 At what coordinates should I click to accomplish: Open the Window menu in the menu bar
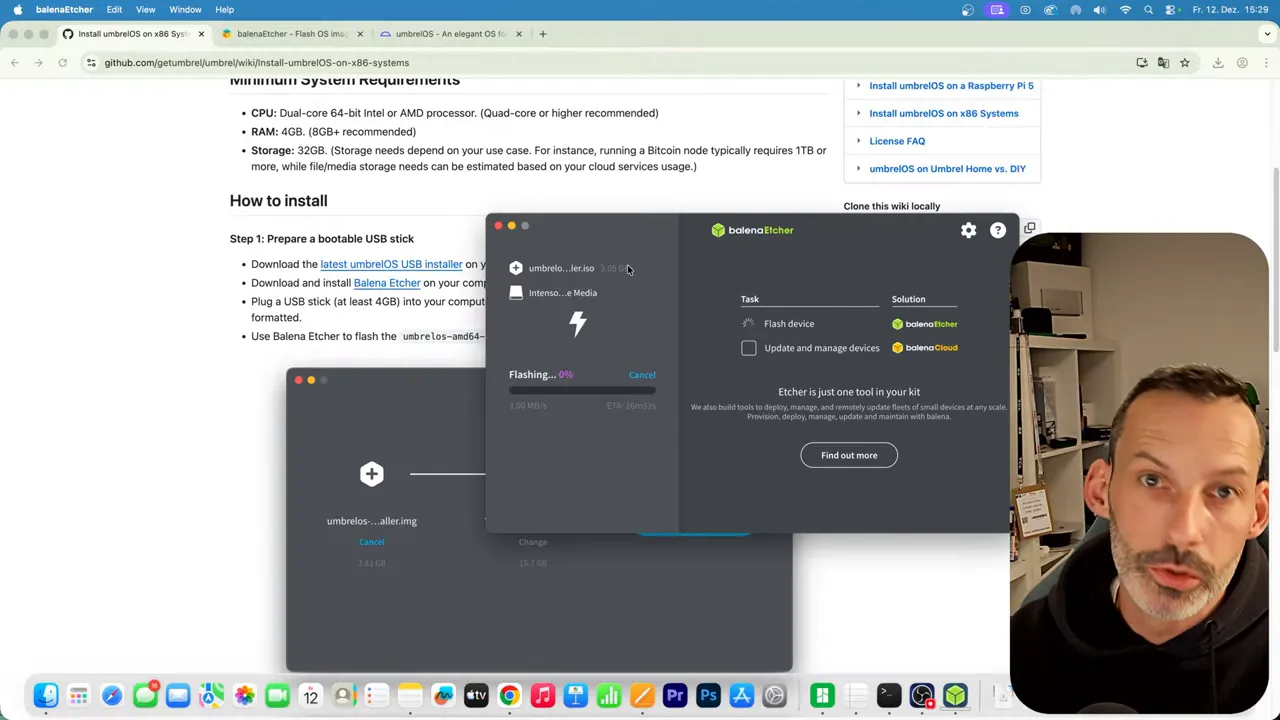click(185, 9)
